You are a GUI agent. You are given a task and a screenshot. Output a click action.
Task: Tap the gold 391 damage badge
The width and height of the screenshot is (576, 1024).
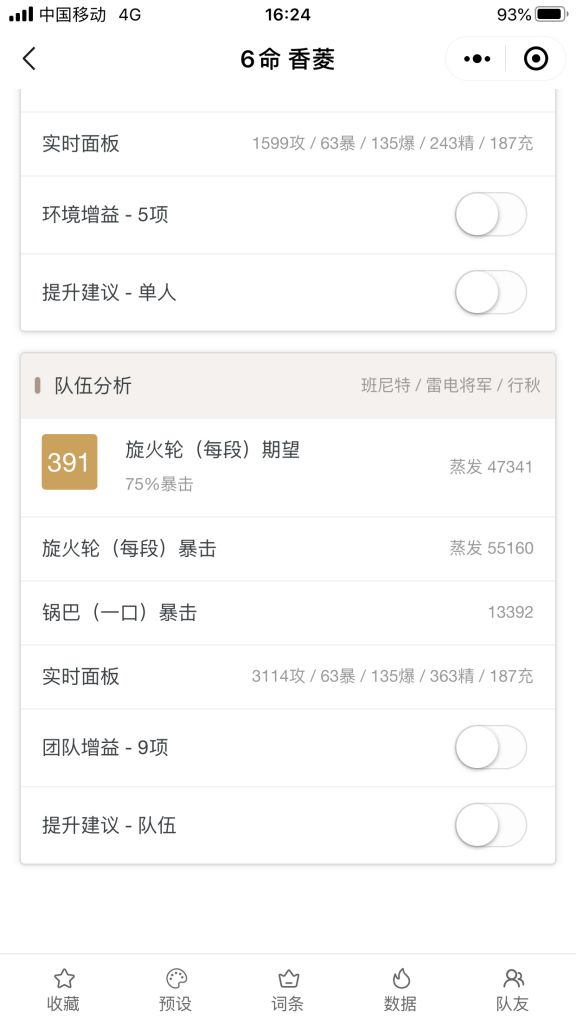click(66, 462)
